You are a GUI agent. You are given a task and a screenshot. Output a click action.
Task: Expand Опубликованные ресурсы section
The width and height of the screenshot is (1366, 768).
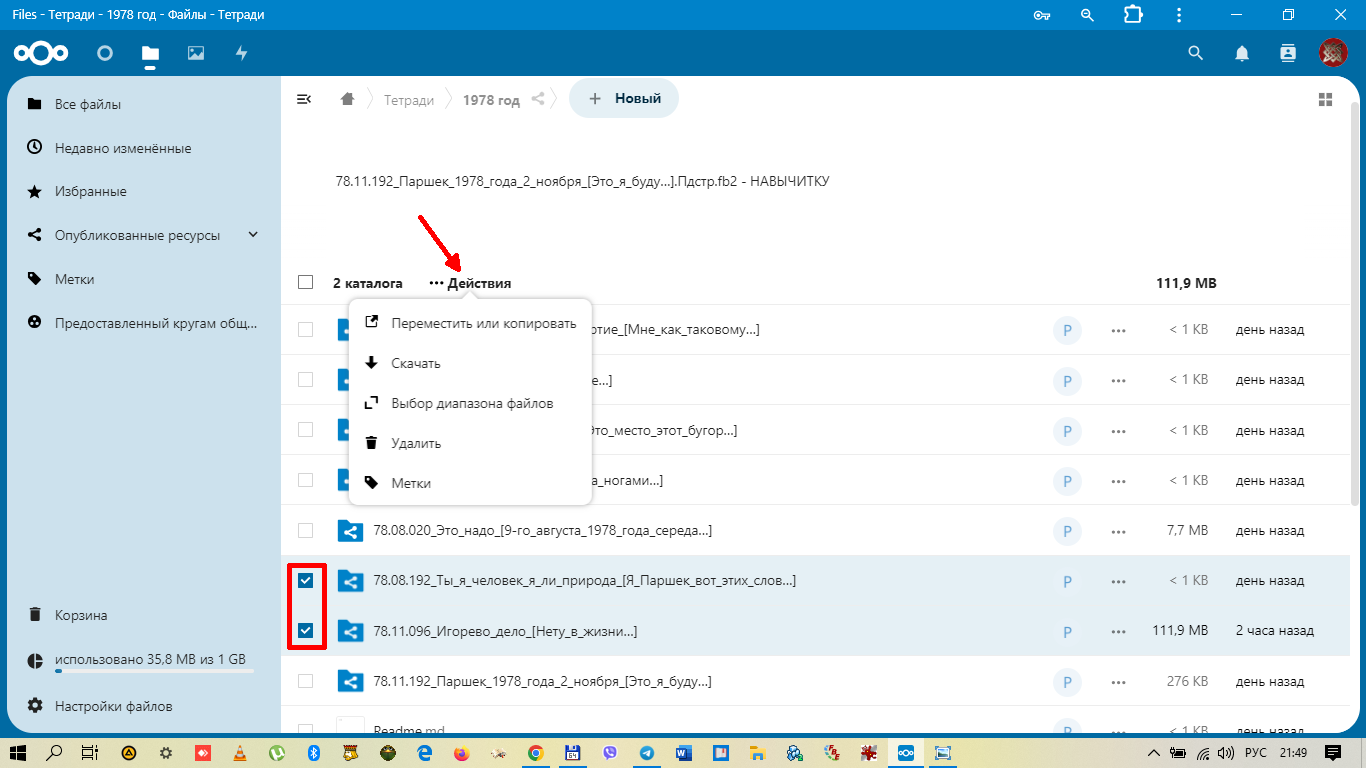coord(253,235)
